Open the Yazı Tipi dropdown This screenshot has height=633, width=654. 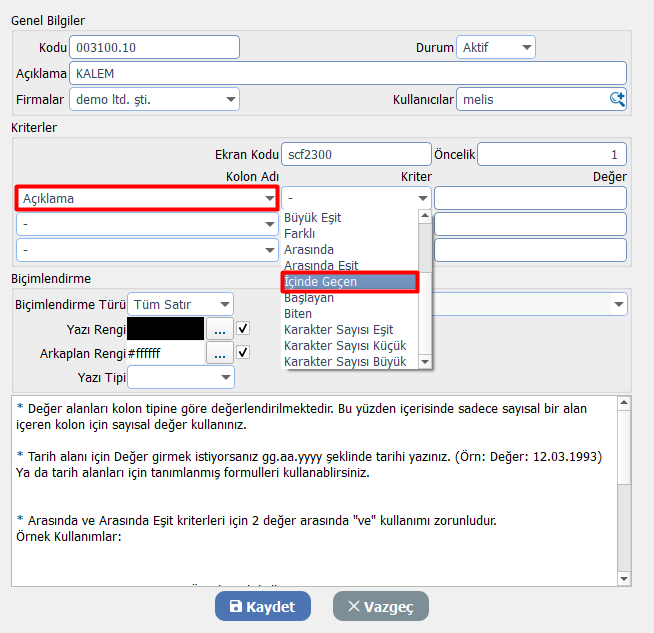click(180, 377)
